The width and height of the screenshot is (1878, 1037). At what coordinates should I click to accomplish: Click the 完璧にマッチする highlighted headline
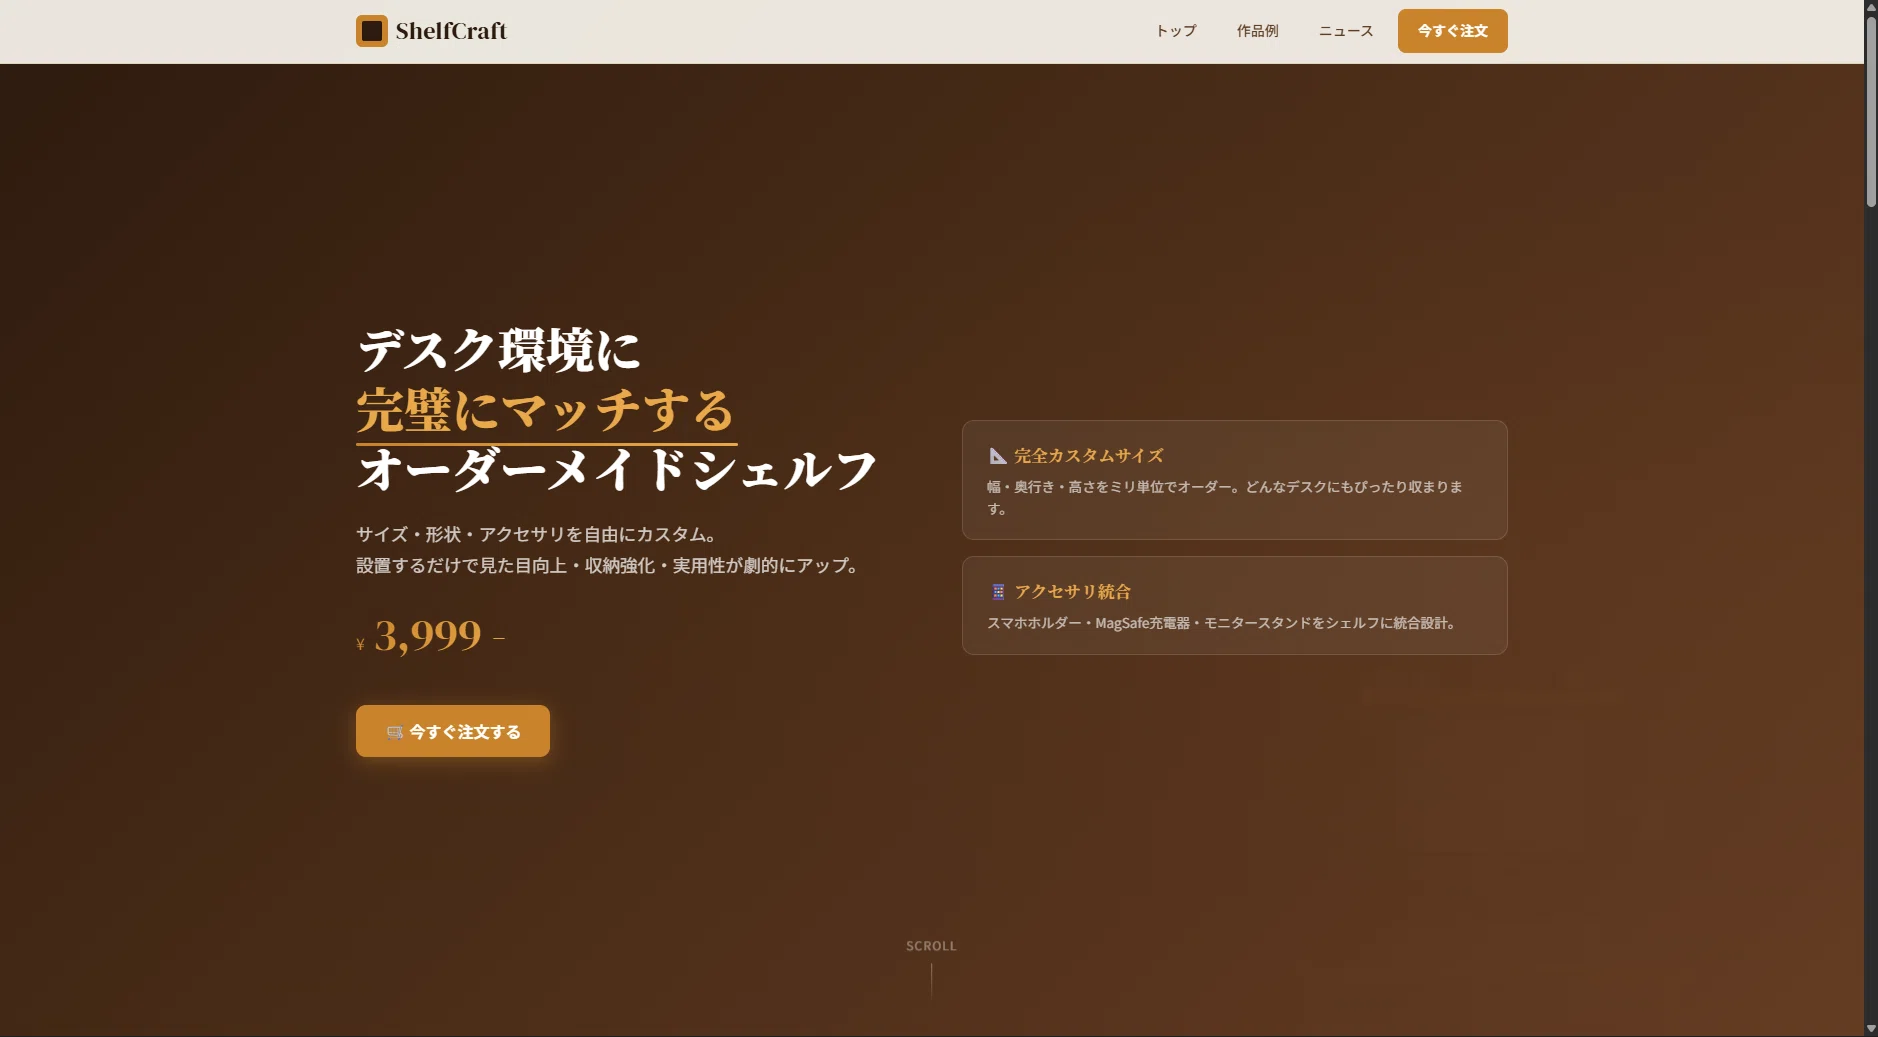(x=546, y=411)
